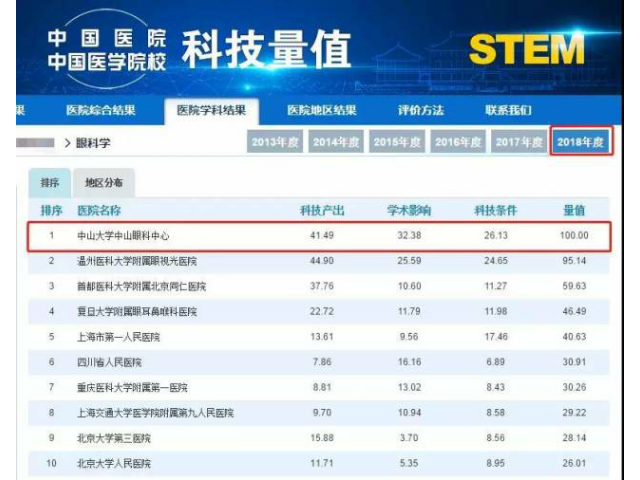
Task: Click the 医院名称 column header
Action: click(99, 211)
